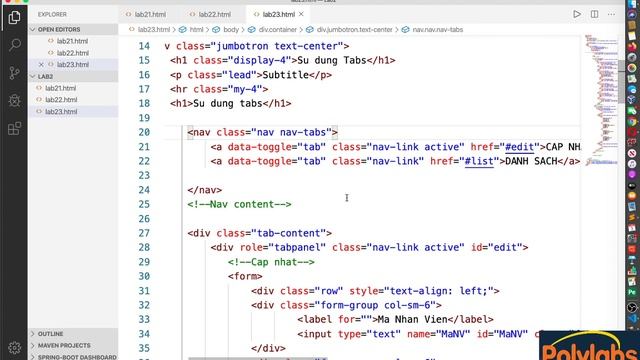The height and width of the screenshot is (360, 640).
Task: Click the '<form>' opening tag
Action: 245,276
